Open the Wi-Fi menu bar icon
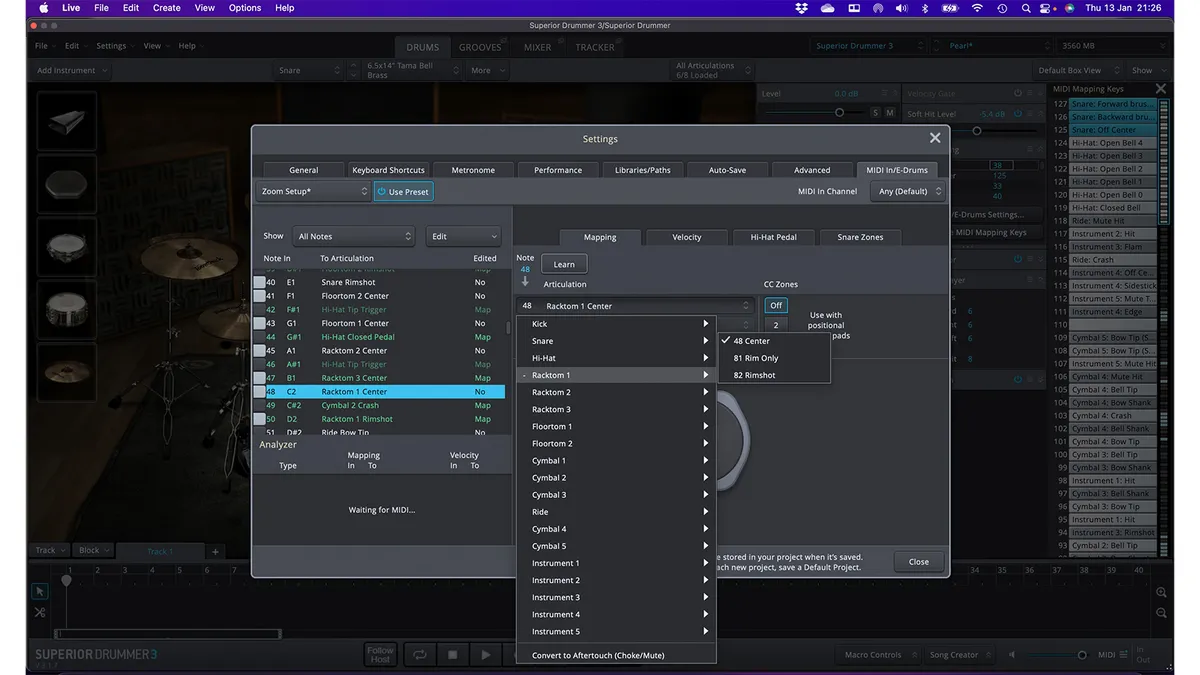The height and width of the screenshot is (675, 1200). coord(976,8)
